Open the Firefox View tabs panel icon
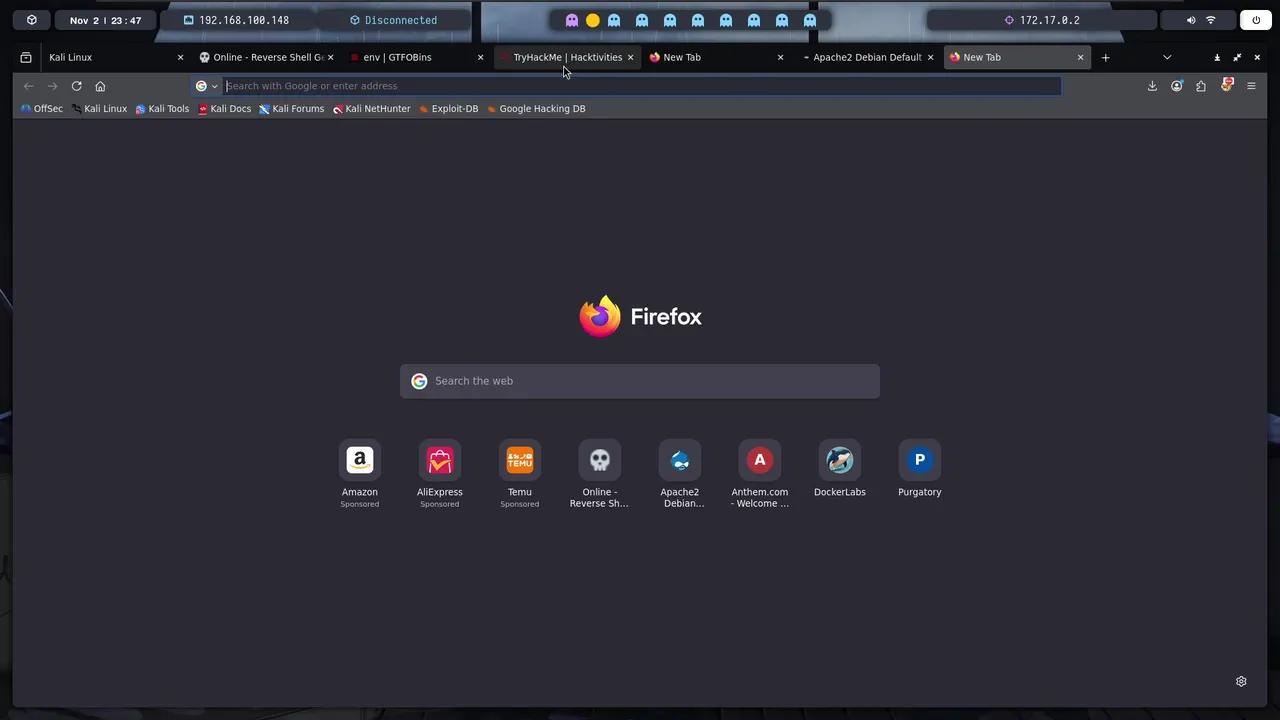The width and height of the screenshot is (1280, 720). coord(26,57)
